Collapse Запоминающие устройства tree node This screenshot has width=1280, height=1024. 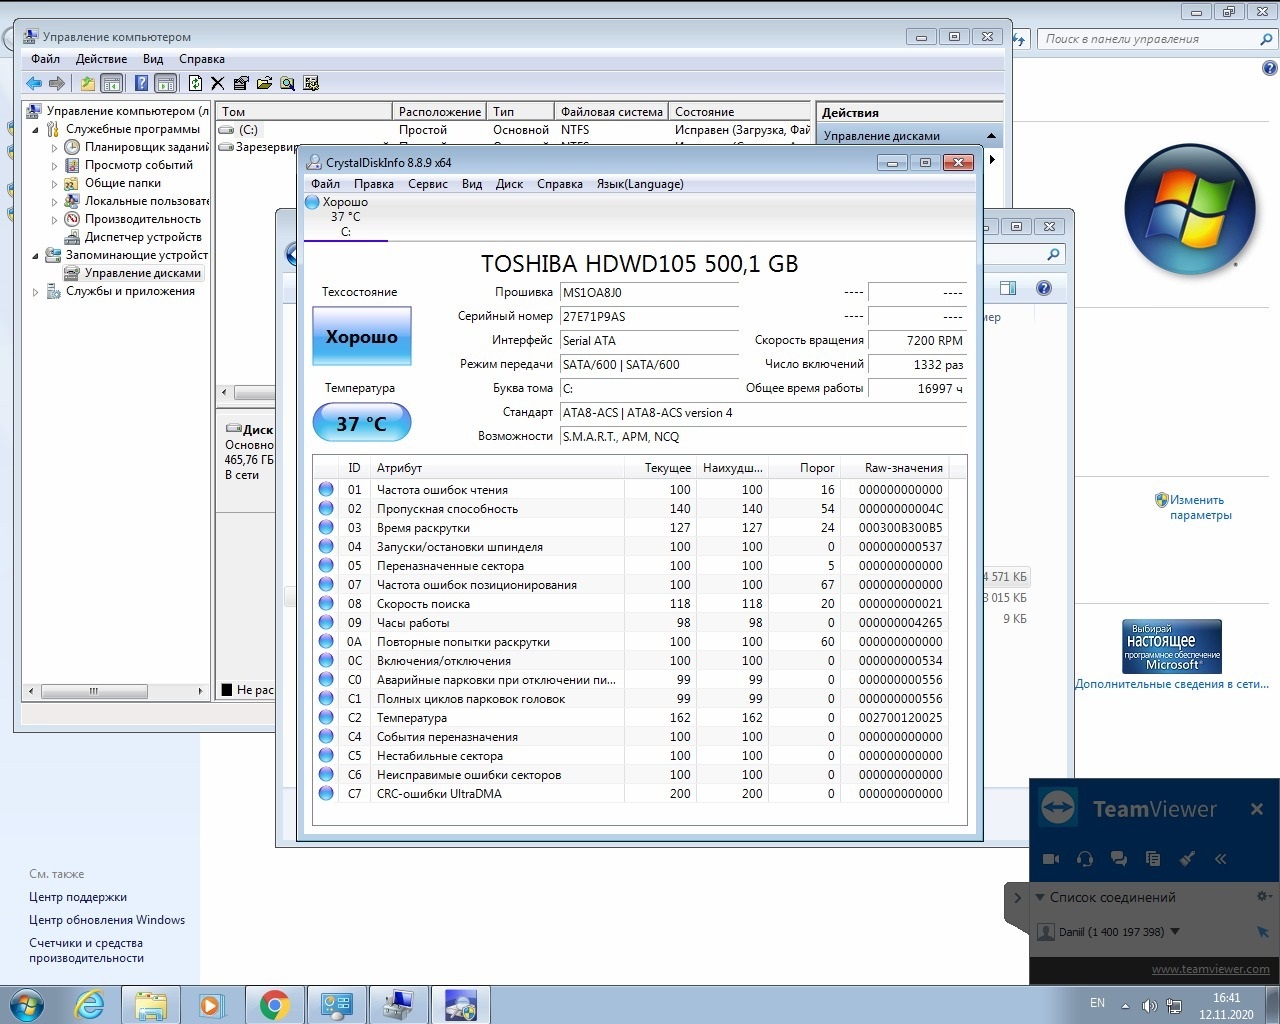click(x=36, y=255)
